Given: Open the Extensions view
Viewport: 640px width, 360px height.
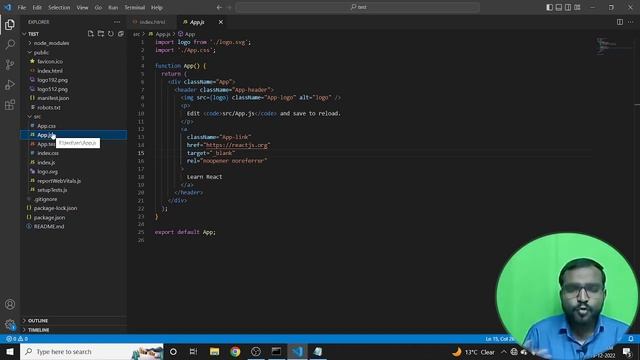Looking at the screenshot, I should (10, 105).
